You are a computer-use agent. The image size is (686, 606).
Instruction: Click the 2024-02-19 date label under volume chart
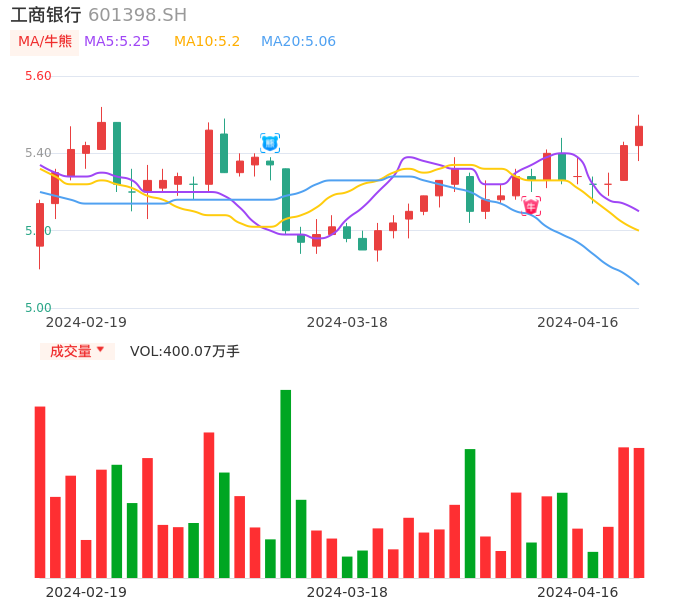coord(86,592)
